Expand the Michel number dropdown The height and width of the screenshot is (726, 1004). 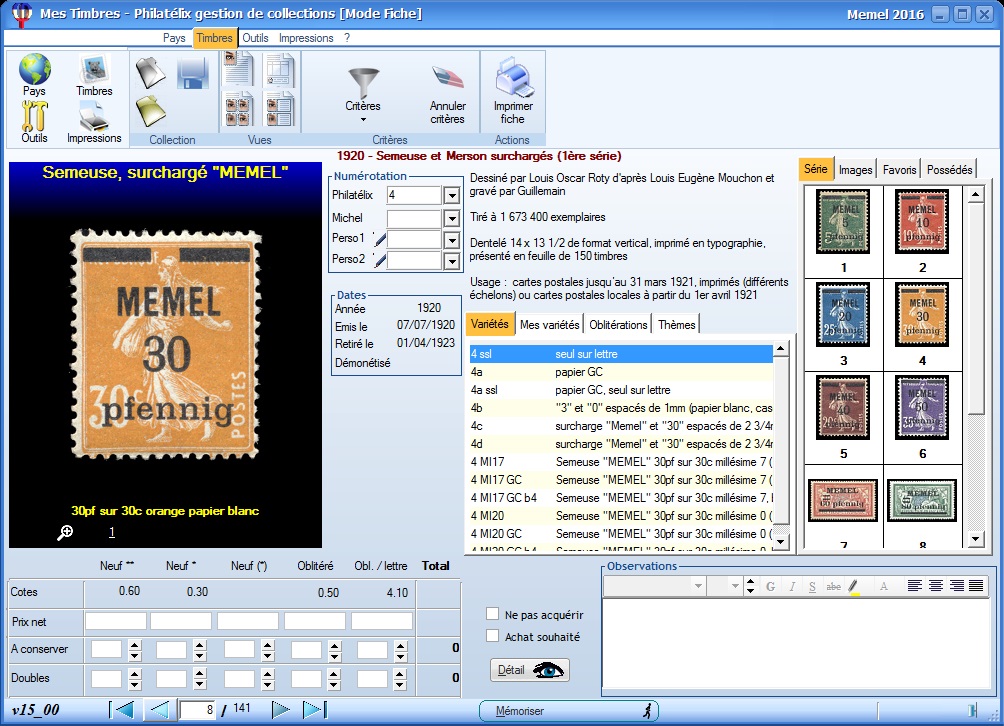point(451,218)
